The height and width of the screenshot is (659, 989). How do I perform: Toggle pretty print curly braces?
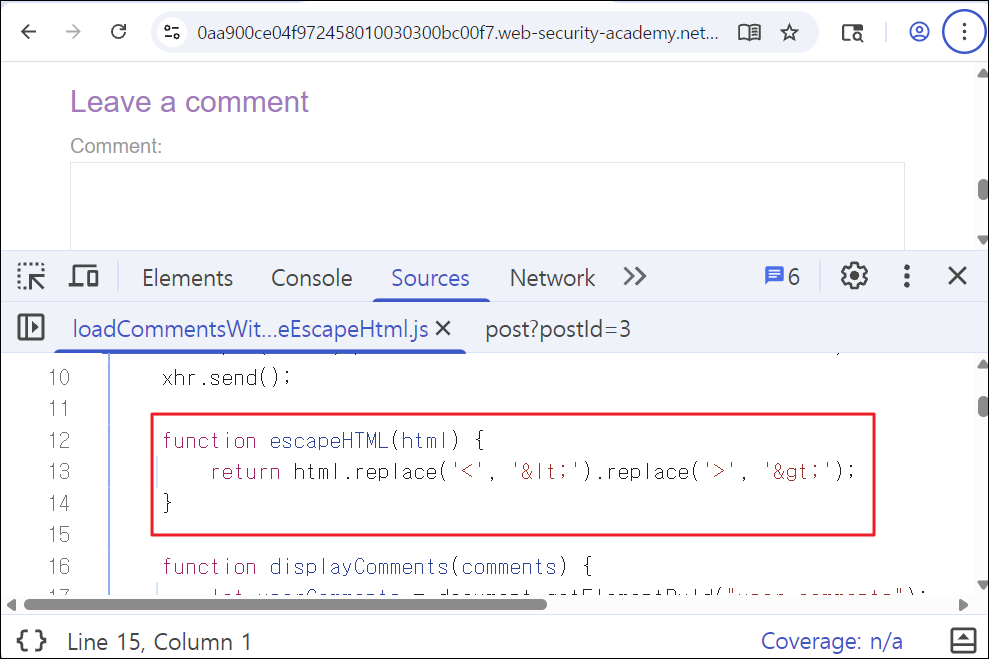pyautogui.click(x=32, y=641)
